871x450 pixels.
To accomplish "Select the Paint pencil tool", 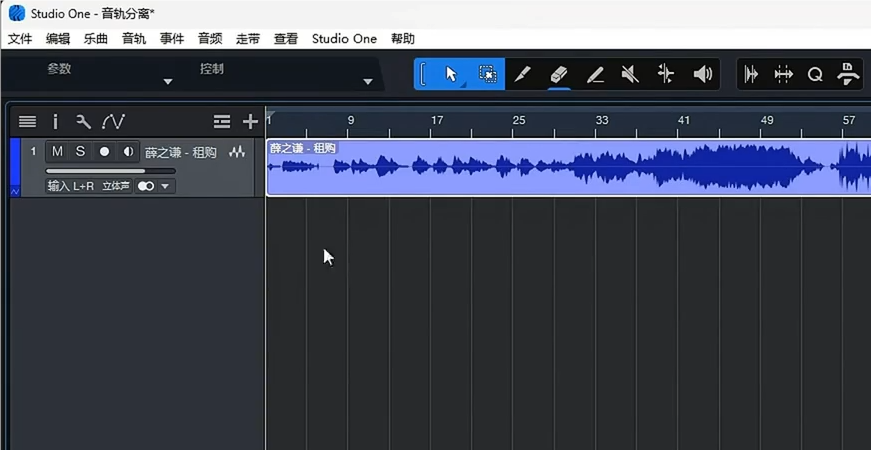I will point(595,74).
